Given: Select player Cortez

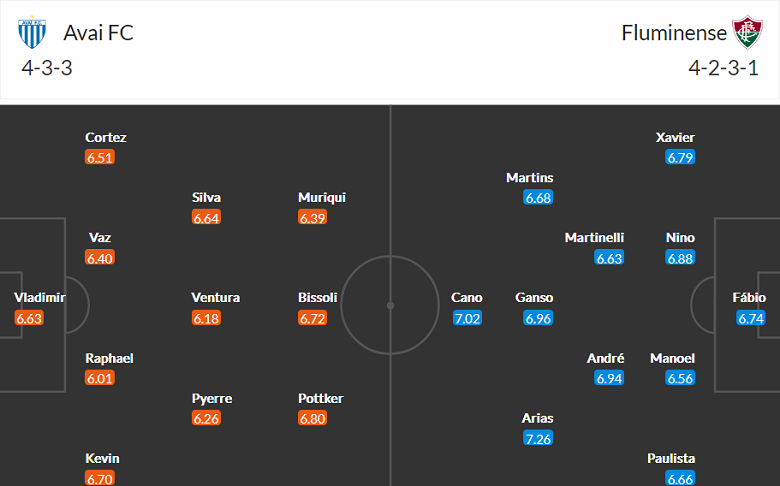Looking at the screenshot, I should [106, 138].
